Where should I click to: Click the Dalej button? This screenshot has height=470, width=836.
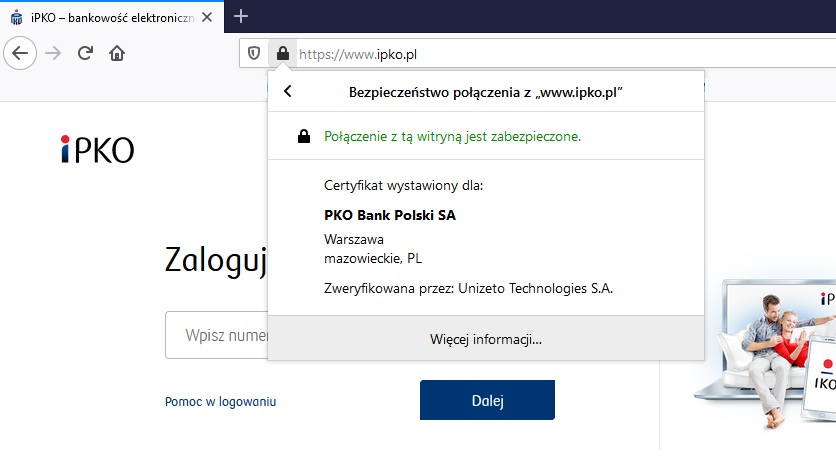[487, 400]
